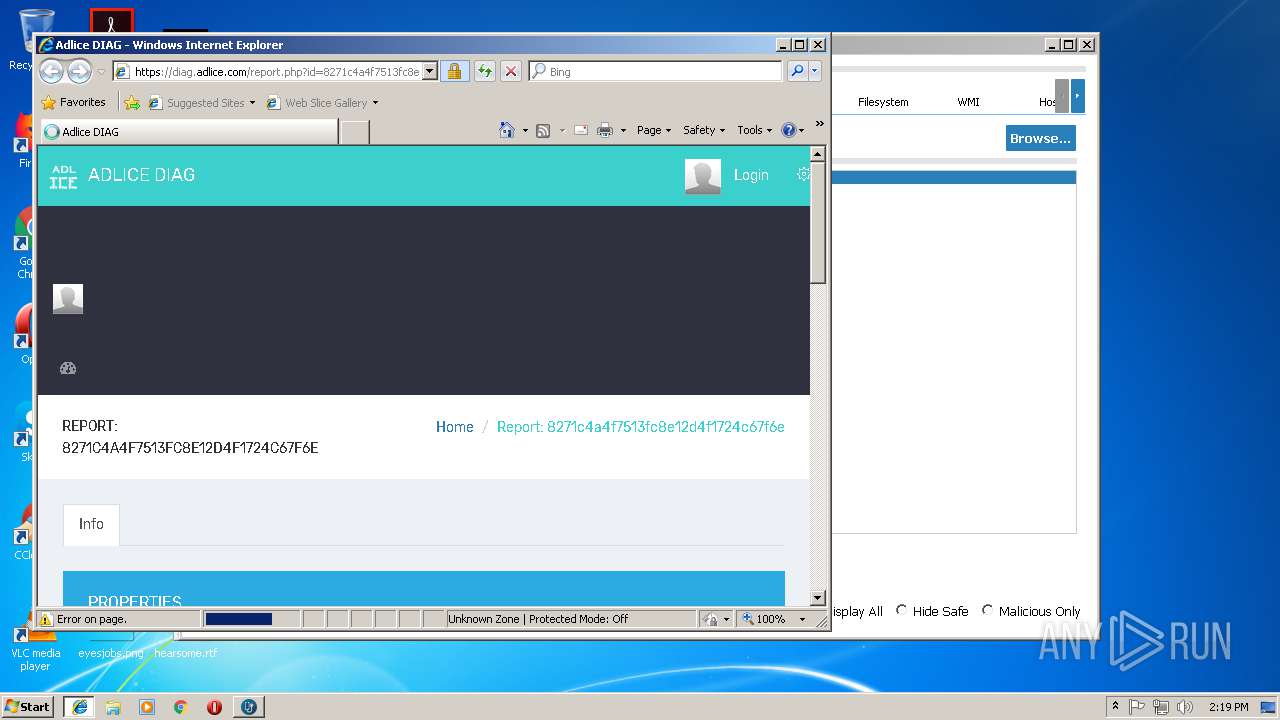Click the network icon in system tray
The image size is (1280, 720).
[1161, 706]
